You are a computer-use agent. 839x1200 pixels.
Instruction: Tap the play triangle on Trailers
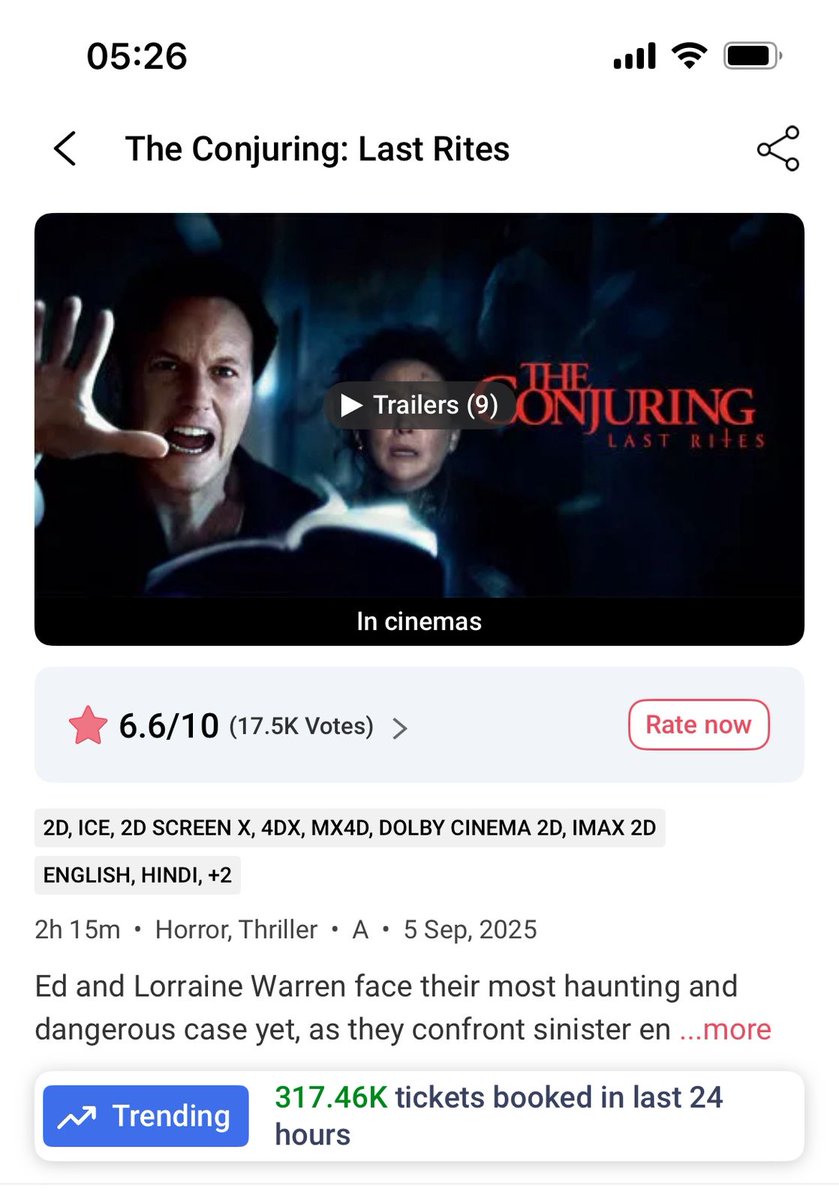(x=351, y=405)
